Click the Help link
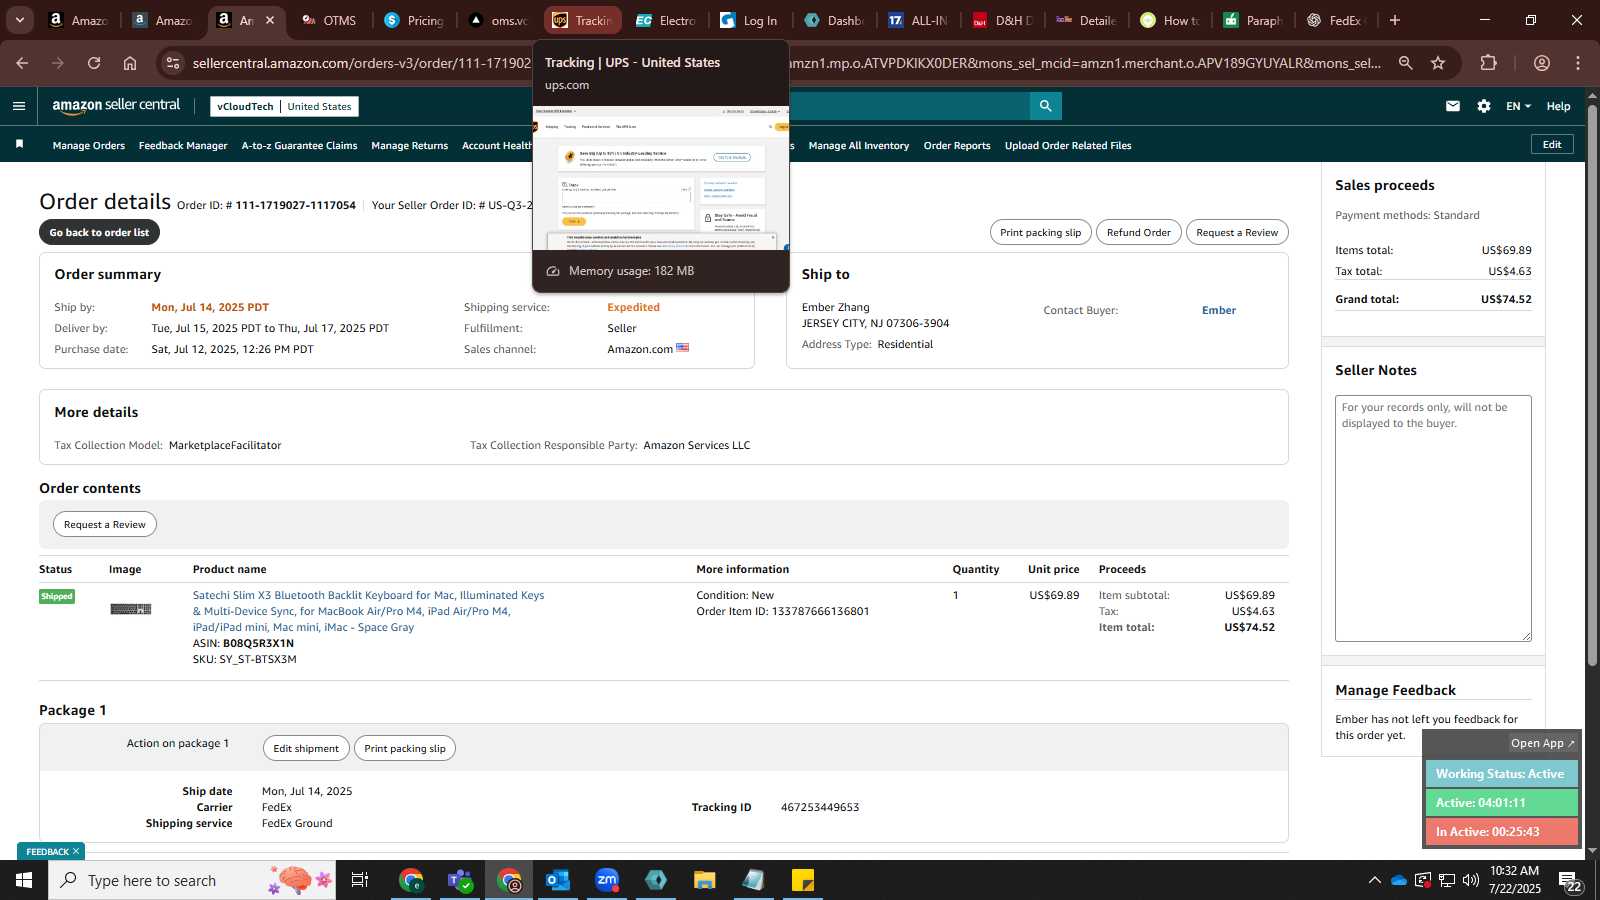 pos(1558,106)
